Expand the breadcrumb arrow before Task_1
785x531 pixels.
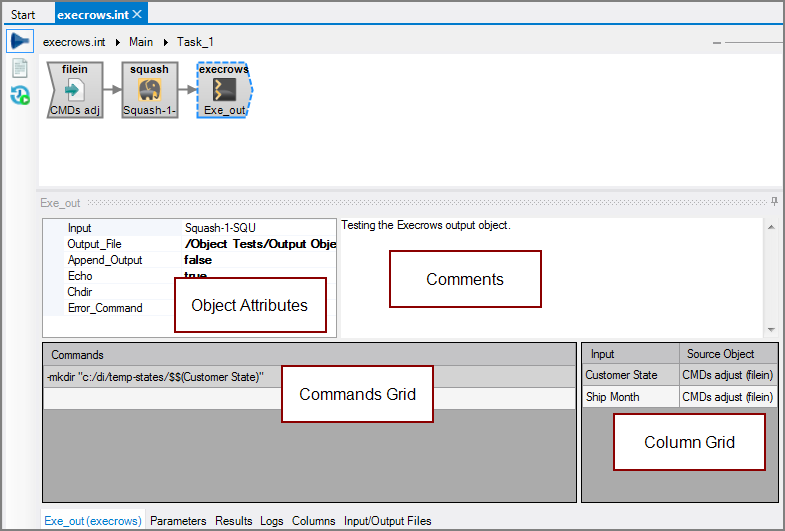coord(166,42)
